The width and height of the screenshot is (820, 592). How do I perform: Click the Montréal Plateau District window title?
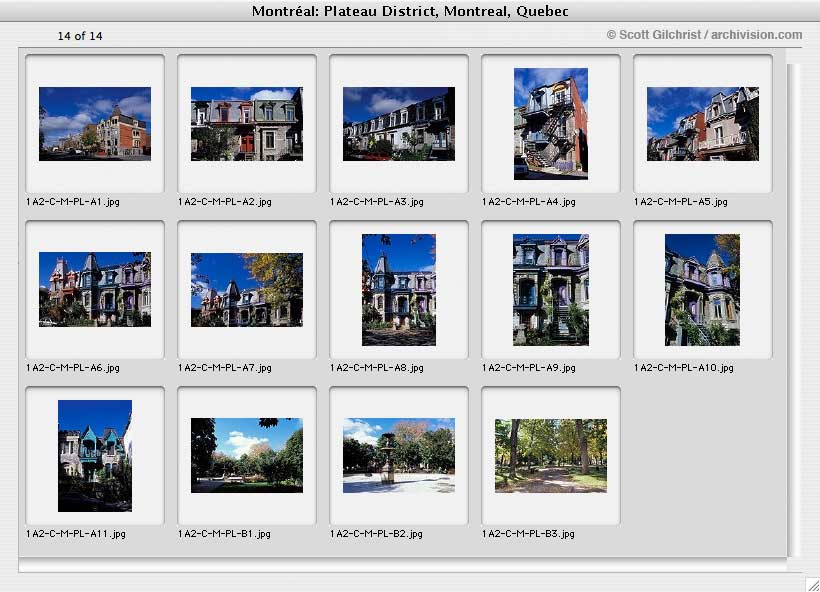point(410,11)
